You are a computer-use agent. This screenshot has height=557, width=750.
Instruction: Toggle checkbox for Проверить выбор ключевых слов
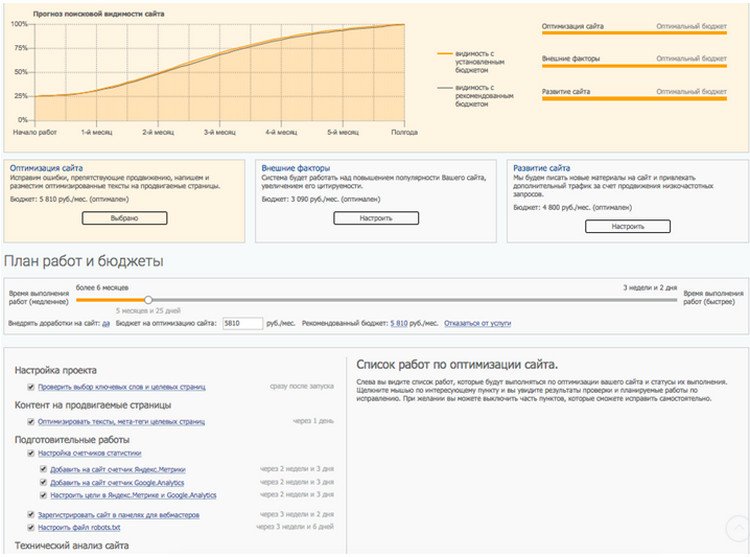pos(31,387)
